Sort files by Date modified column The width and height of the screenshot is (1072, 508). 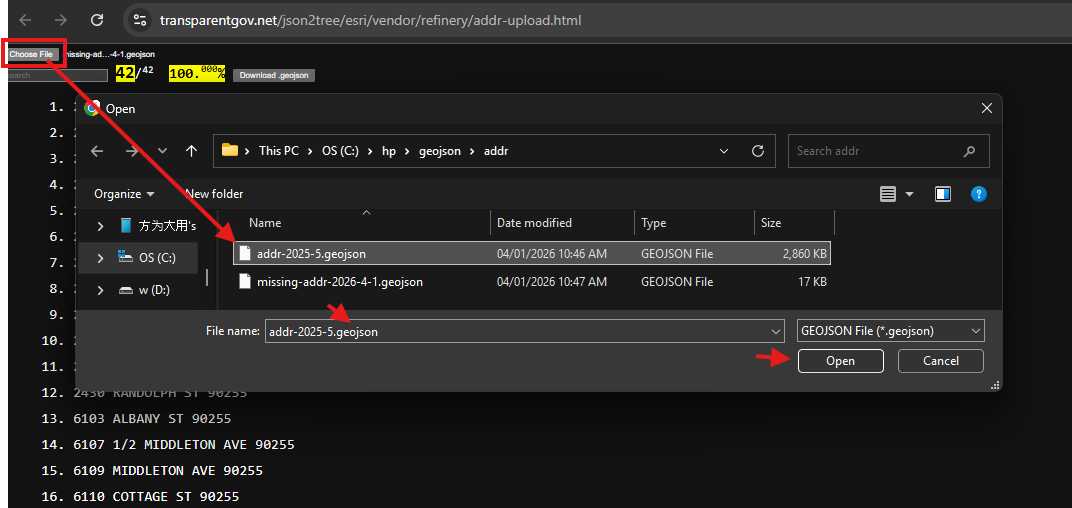534,223
